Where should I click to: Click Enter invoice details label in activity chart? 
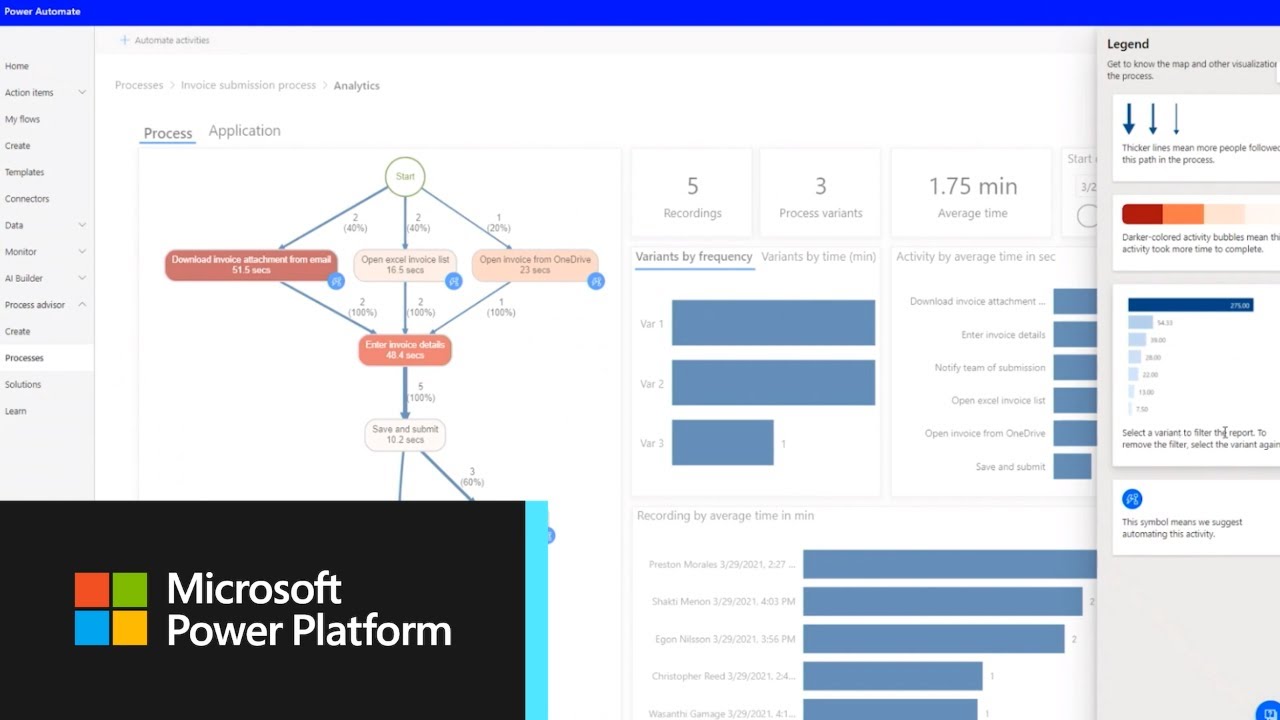tap(1003, 335)
